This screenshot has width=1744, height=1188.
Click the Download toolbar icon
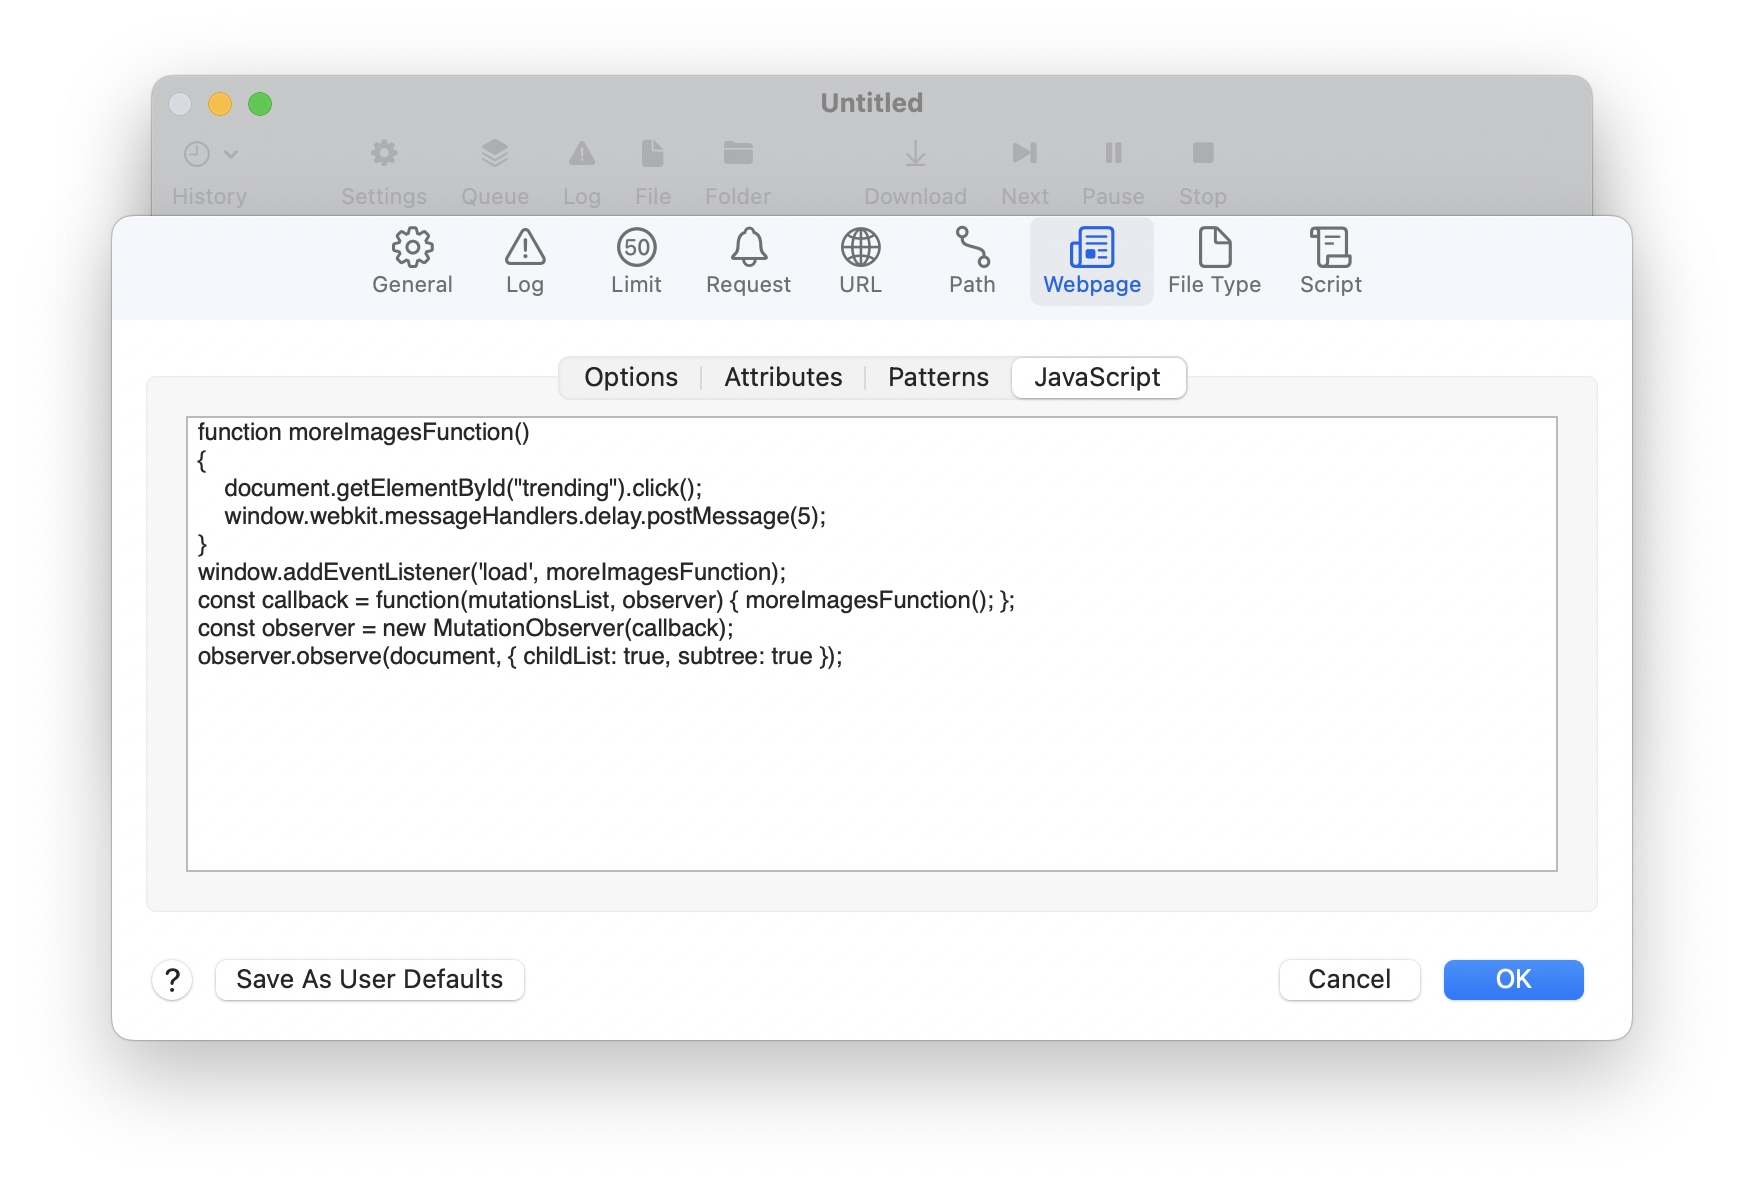pos(915,154)
